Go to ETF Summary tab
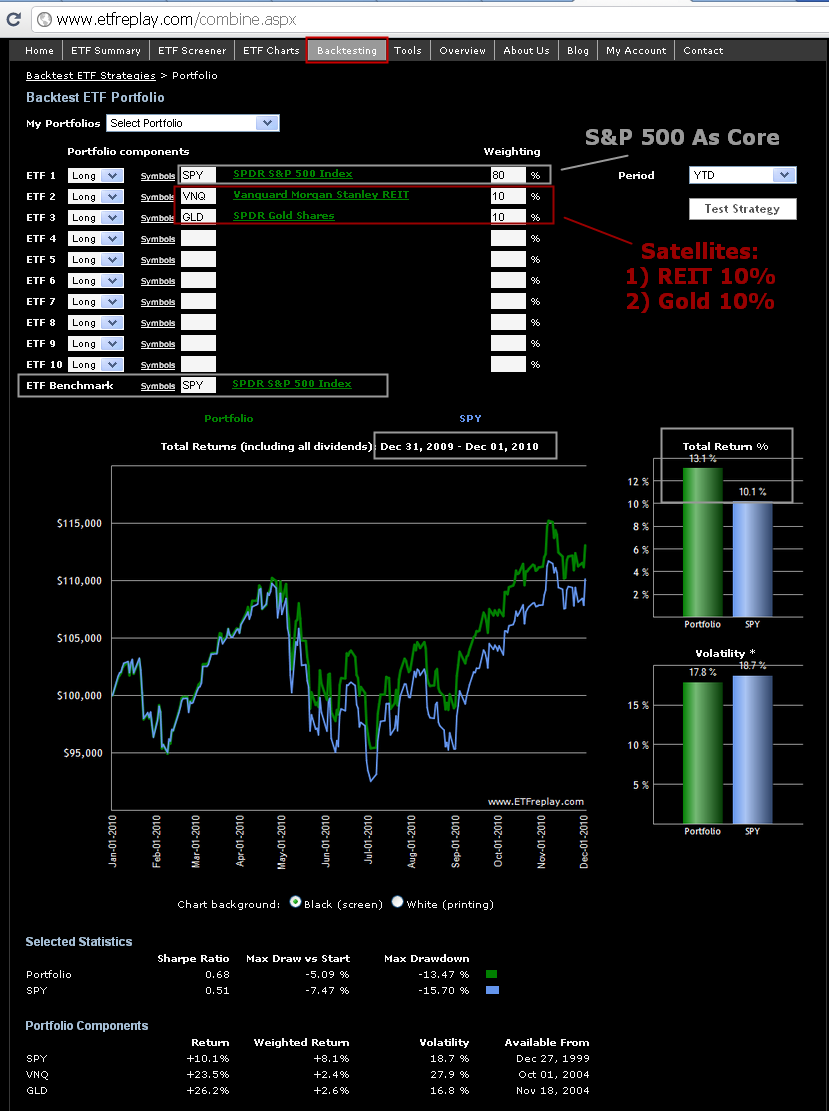This screenshot has width=829, height=1111. (x=106, y=50)
